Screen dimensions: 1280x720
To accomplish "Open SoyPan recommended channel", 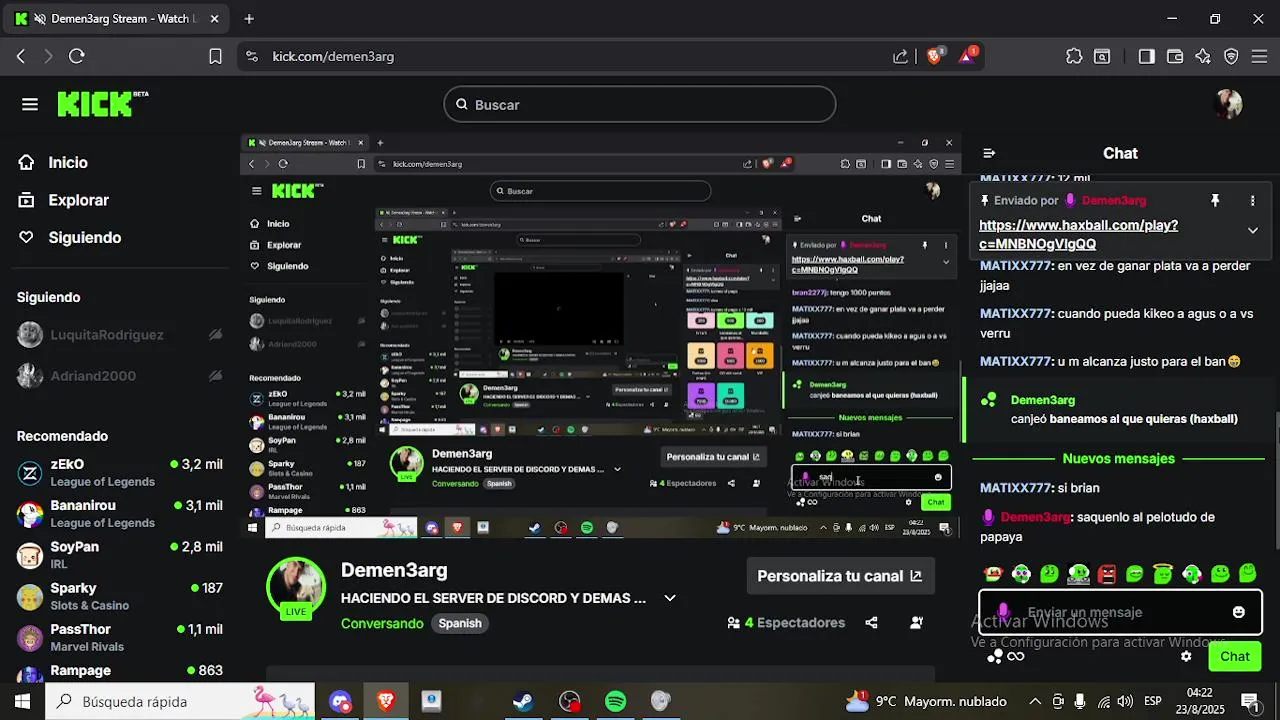I will click(120, 555).
